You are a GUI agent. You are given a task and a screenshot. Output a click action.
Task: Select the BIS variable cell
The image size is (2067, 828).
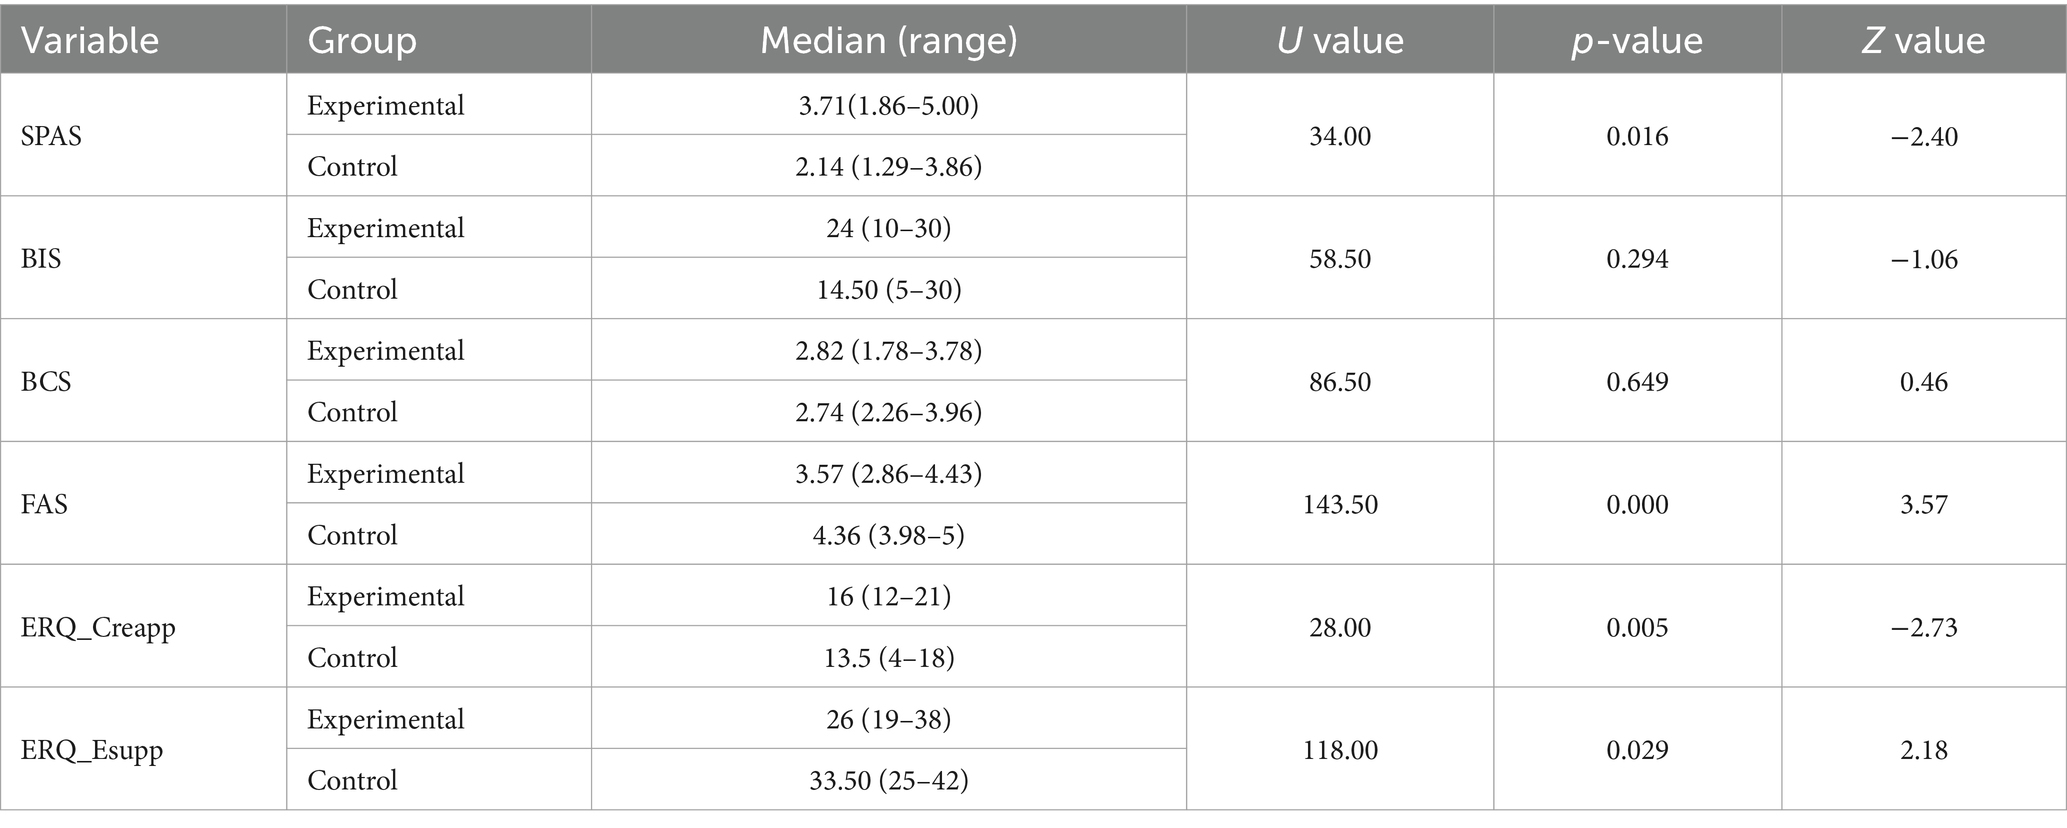tap(41, 259)
